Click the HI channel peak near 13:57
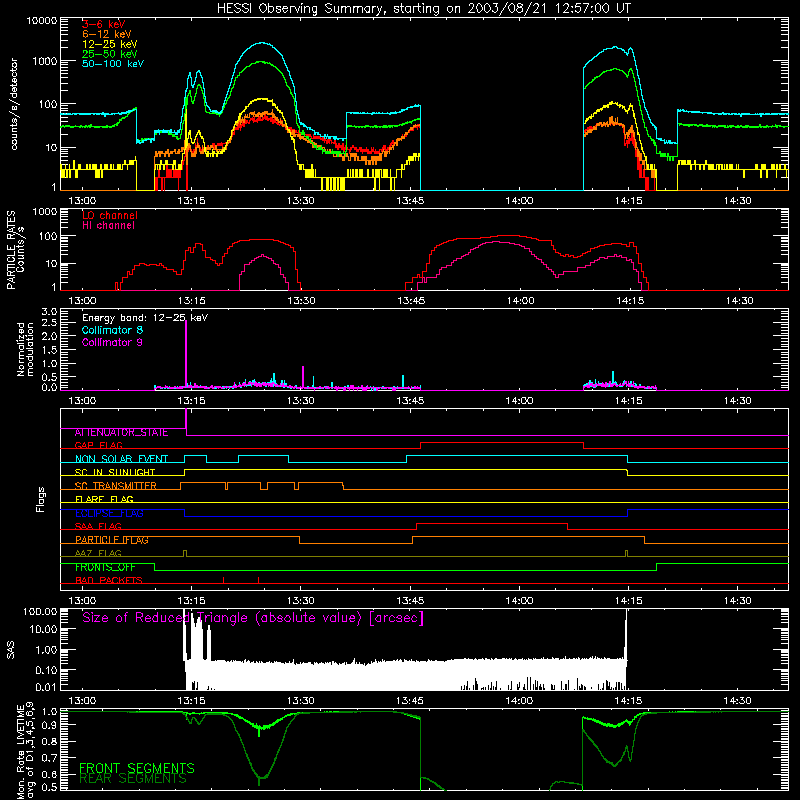This screenshot has width=800, height=800. click(x=497, y=242)
